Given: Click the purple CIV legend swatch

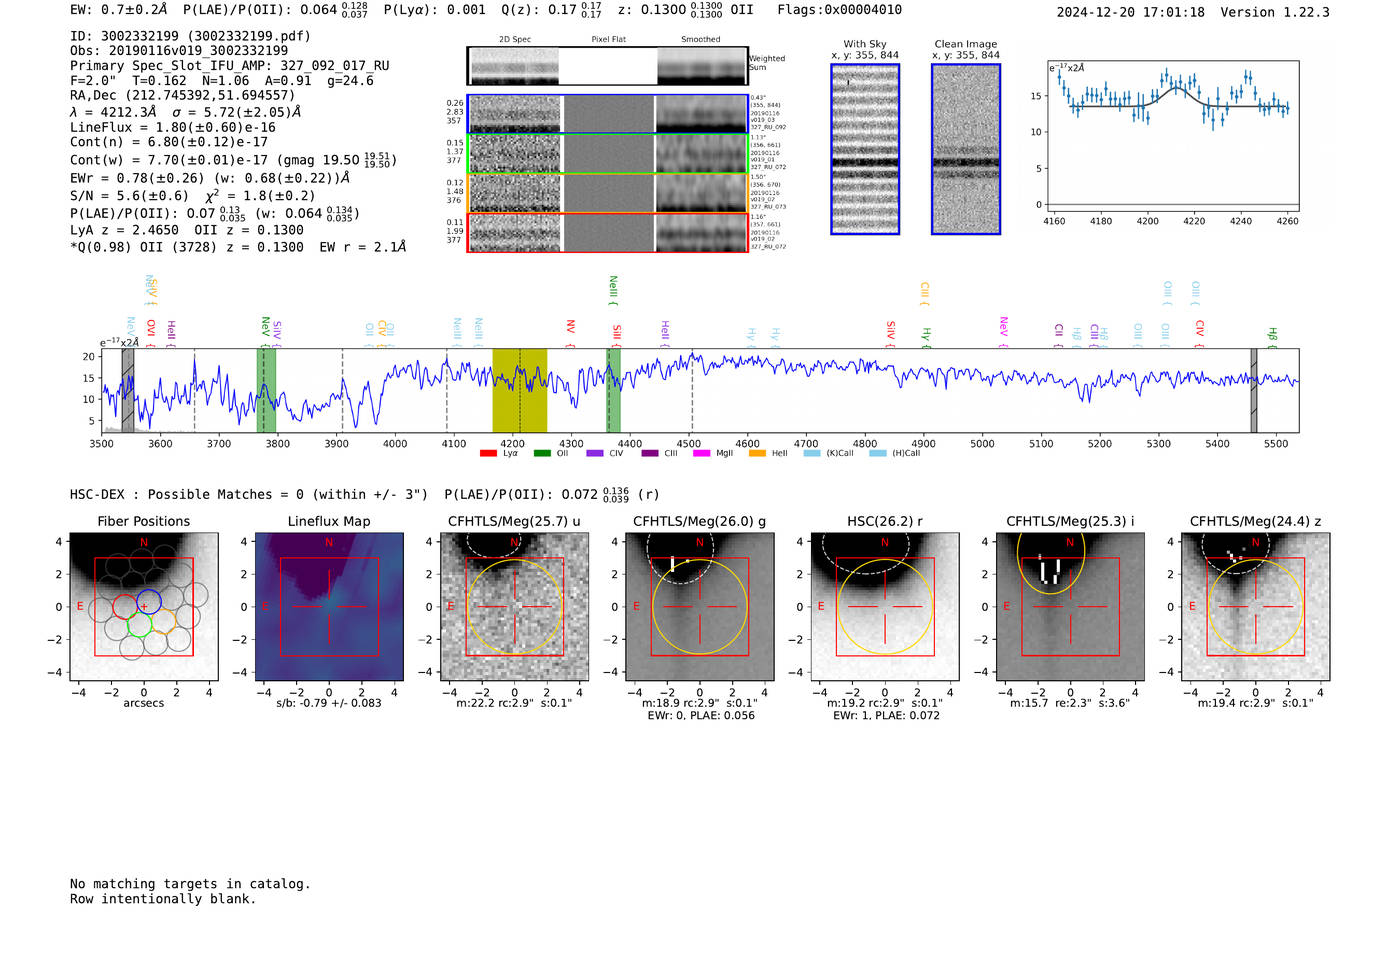Looking at the screenshot, I should (595, 454).
